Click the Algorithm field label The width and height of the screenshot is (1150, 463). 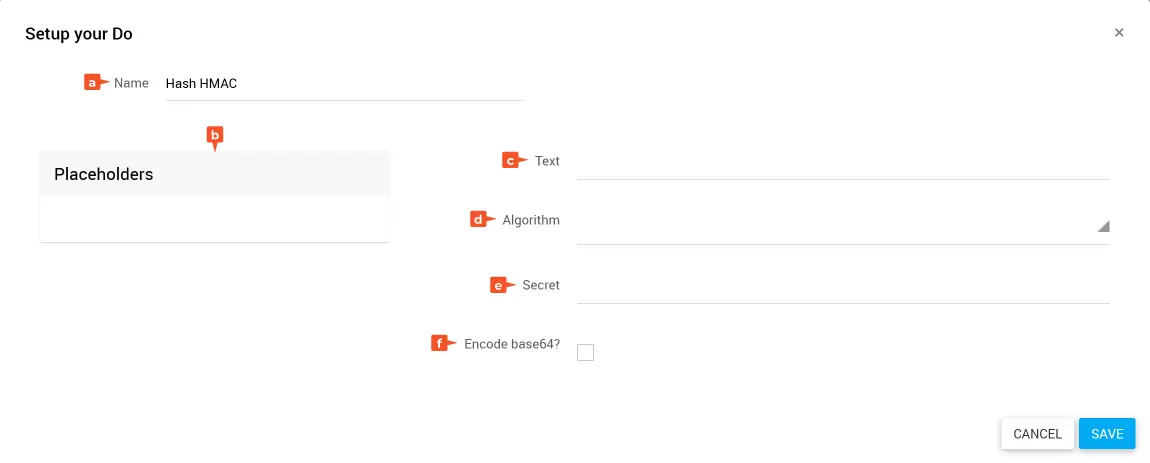[x=531, y=220]
